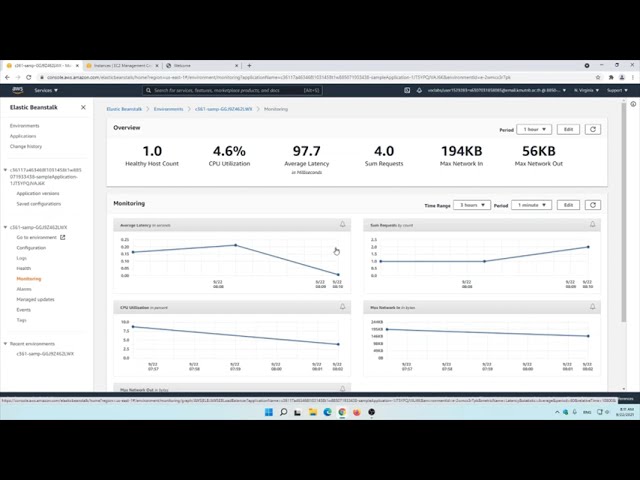This screenshot has height=480, width=640.
Task: Collapse the Recent environments section
Action: tap(5, 344)
